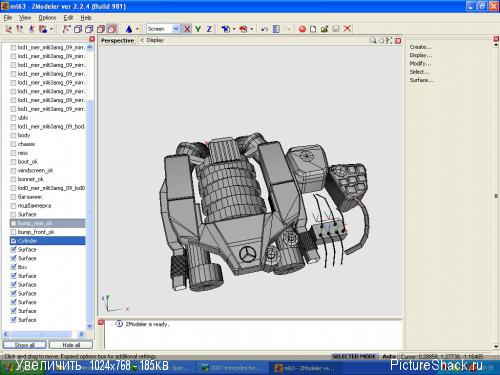The image size is (500, 375).
Task: Click the red tool icon before undo
Action: pyautogui.click(x=243, y=29)
